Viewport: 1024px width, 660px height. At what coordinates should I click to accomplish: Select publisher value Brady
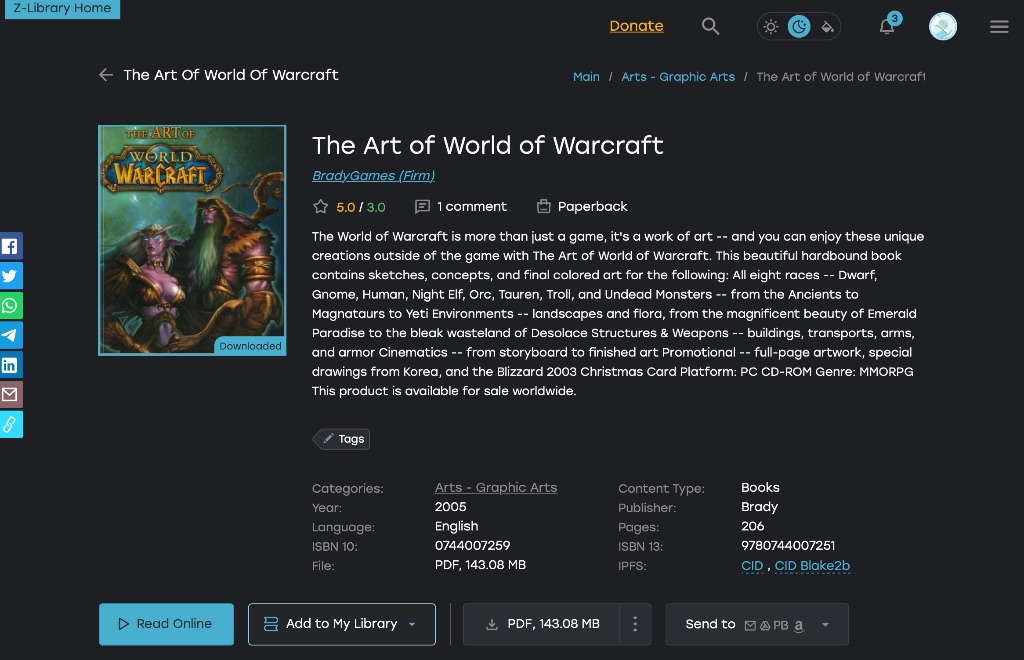click(759, 507)
